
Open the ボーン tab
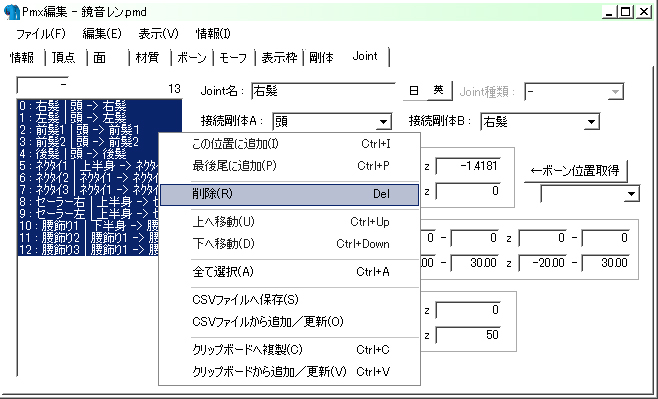[192, 57]
